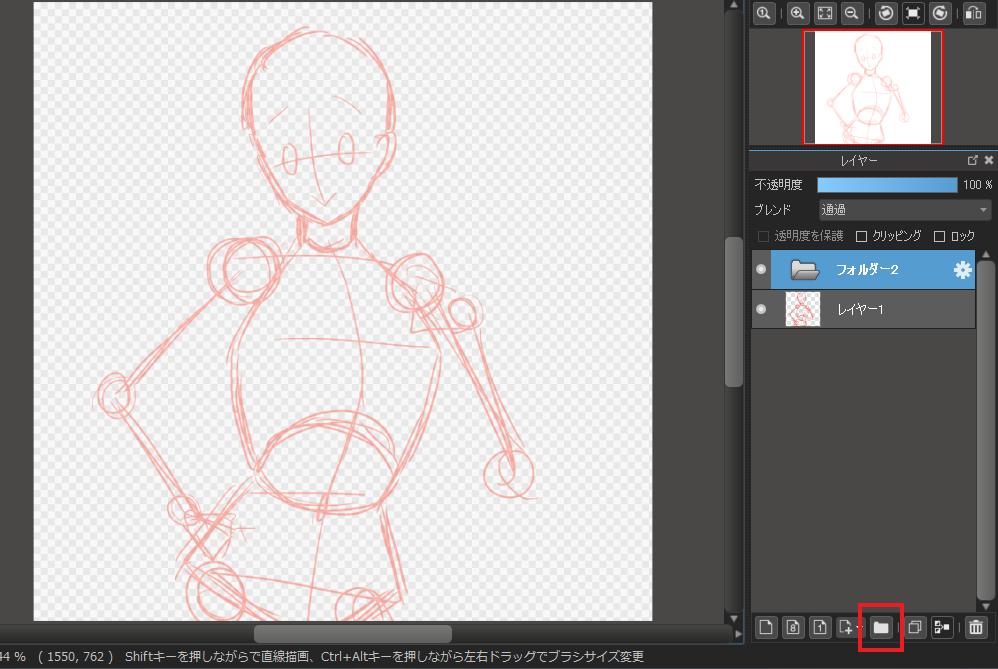The image size is (998, 669).
Task: Create a new layer folder
Action: [881, 627]
